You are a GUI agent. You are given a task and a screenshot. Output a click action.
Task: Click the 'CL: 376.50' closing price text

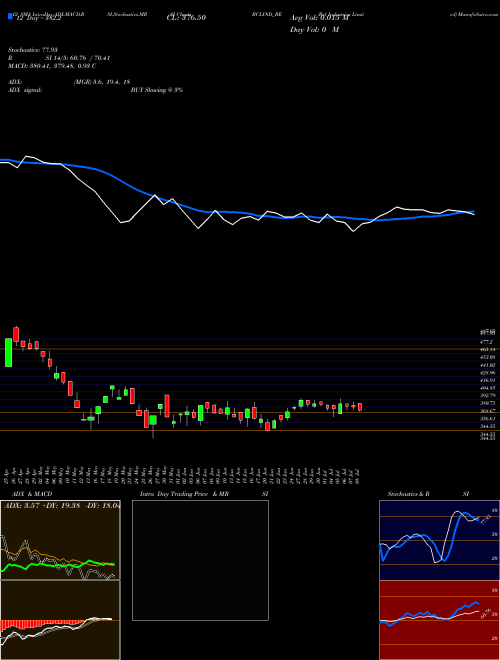[186, 18]
